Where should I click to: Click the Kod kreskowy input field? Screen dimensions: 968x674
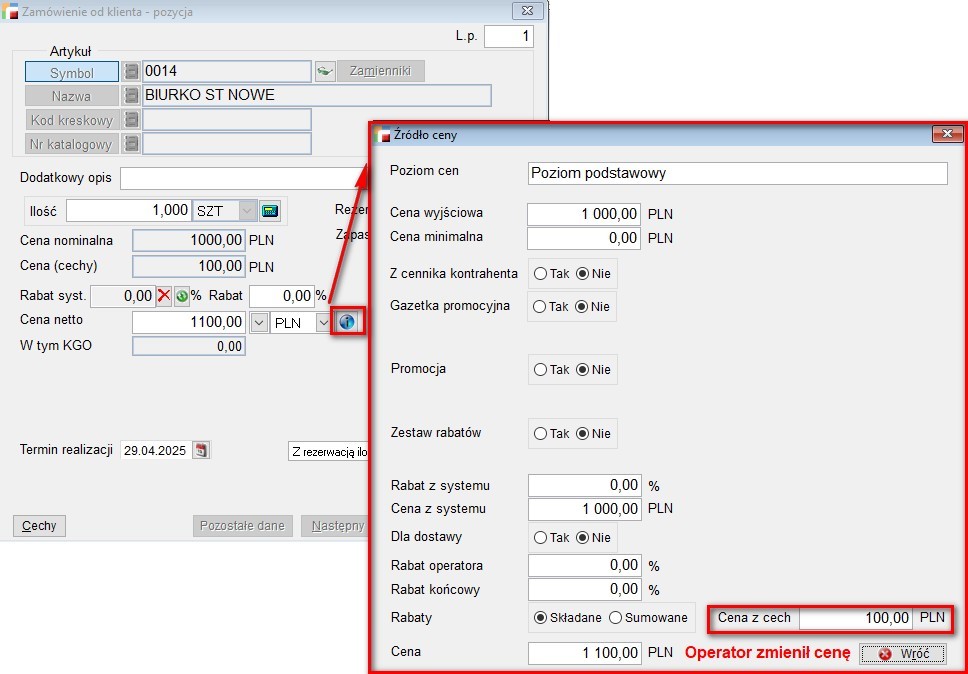pos(227,120)
